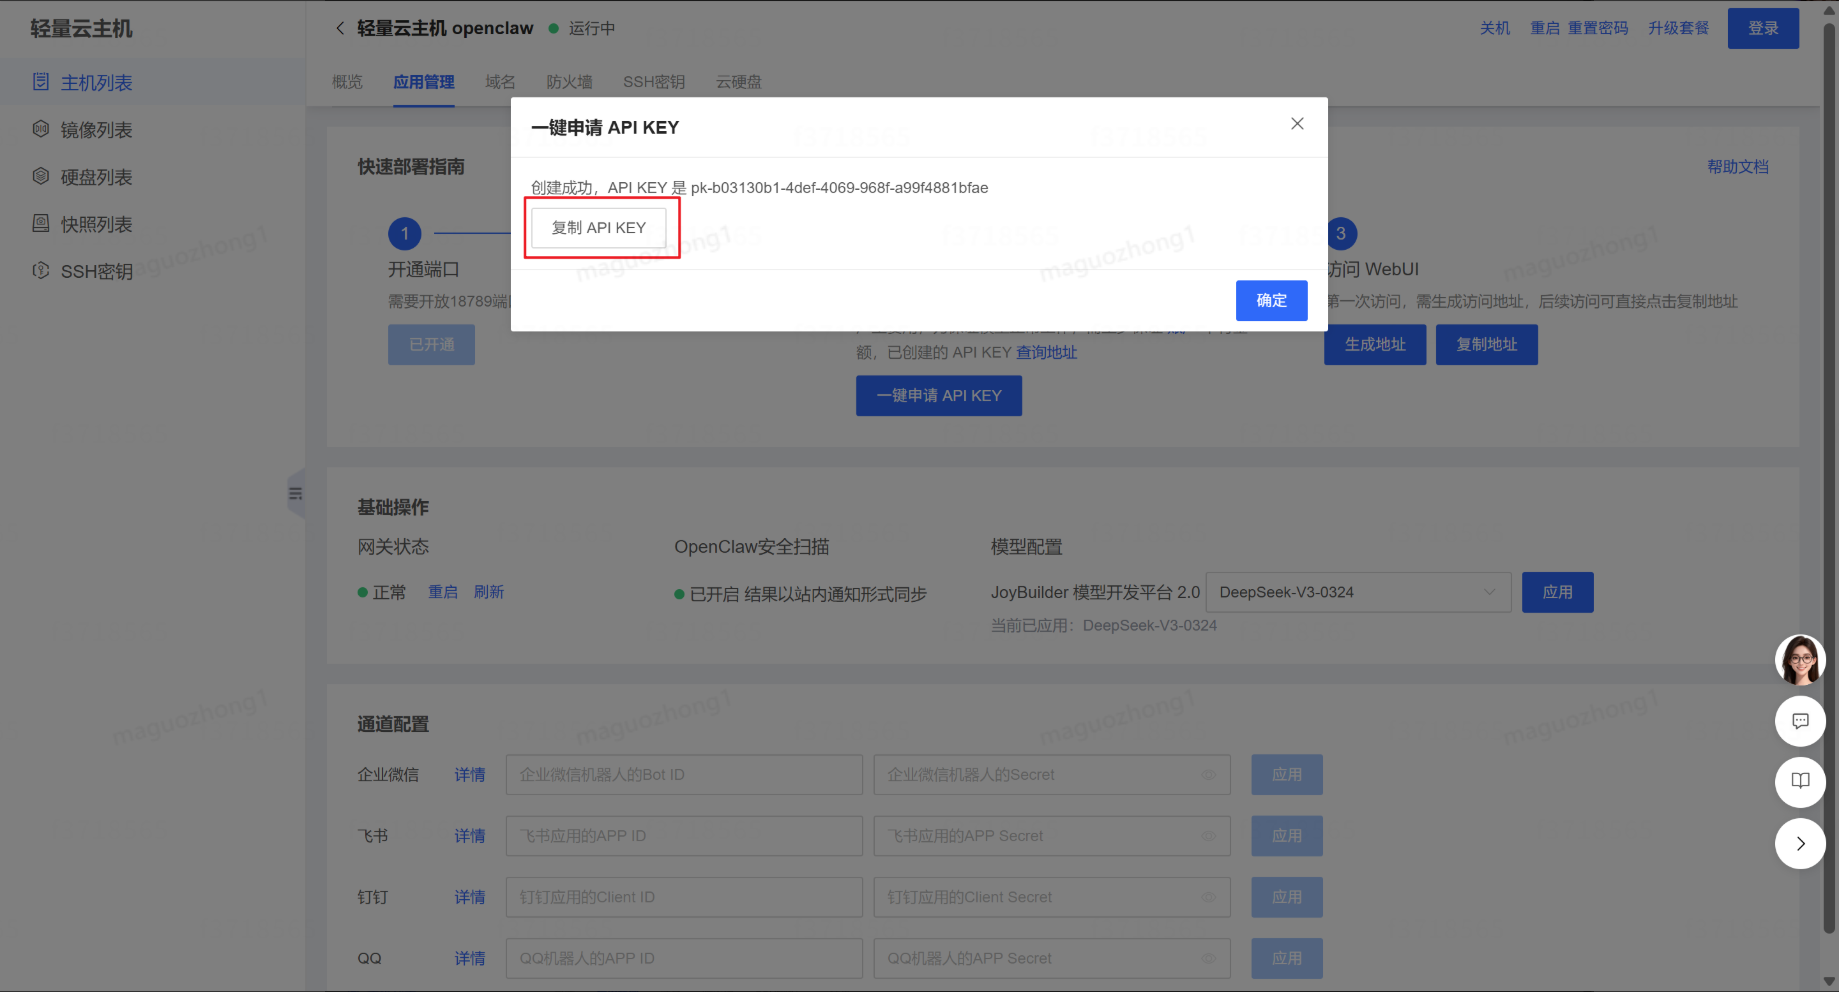The height and width of the screenshot is (992, 1839).
Task: Click the back arrow beside 轻量云主机 openclaw
Action: pos(340,28)
